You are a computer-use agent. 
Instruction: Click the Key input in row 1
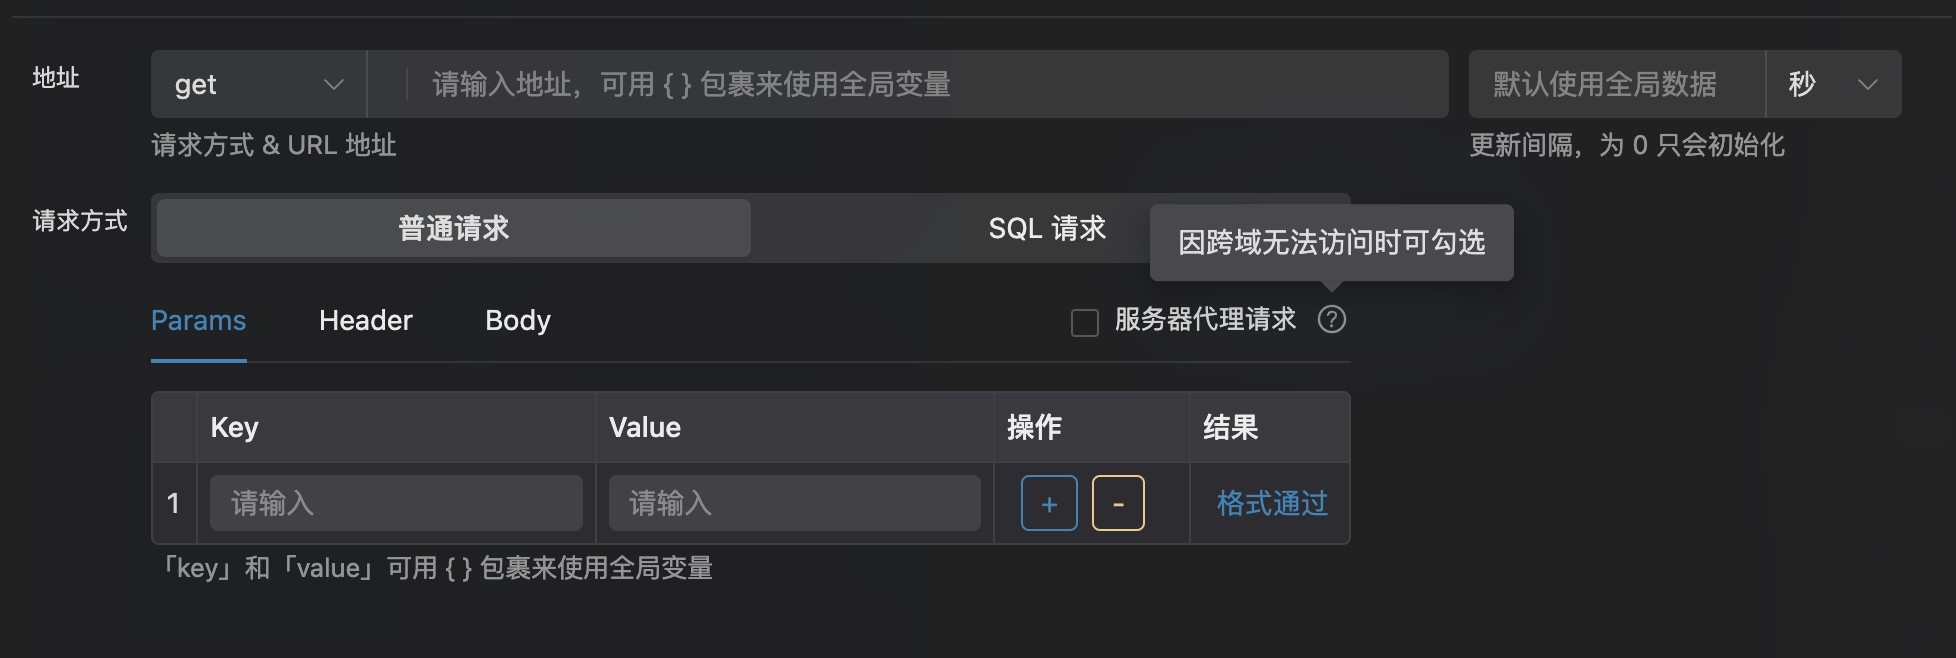point(396,503)
